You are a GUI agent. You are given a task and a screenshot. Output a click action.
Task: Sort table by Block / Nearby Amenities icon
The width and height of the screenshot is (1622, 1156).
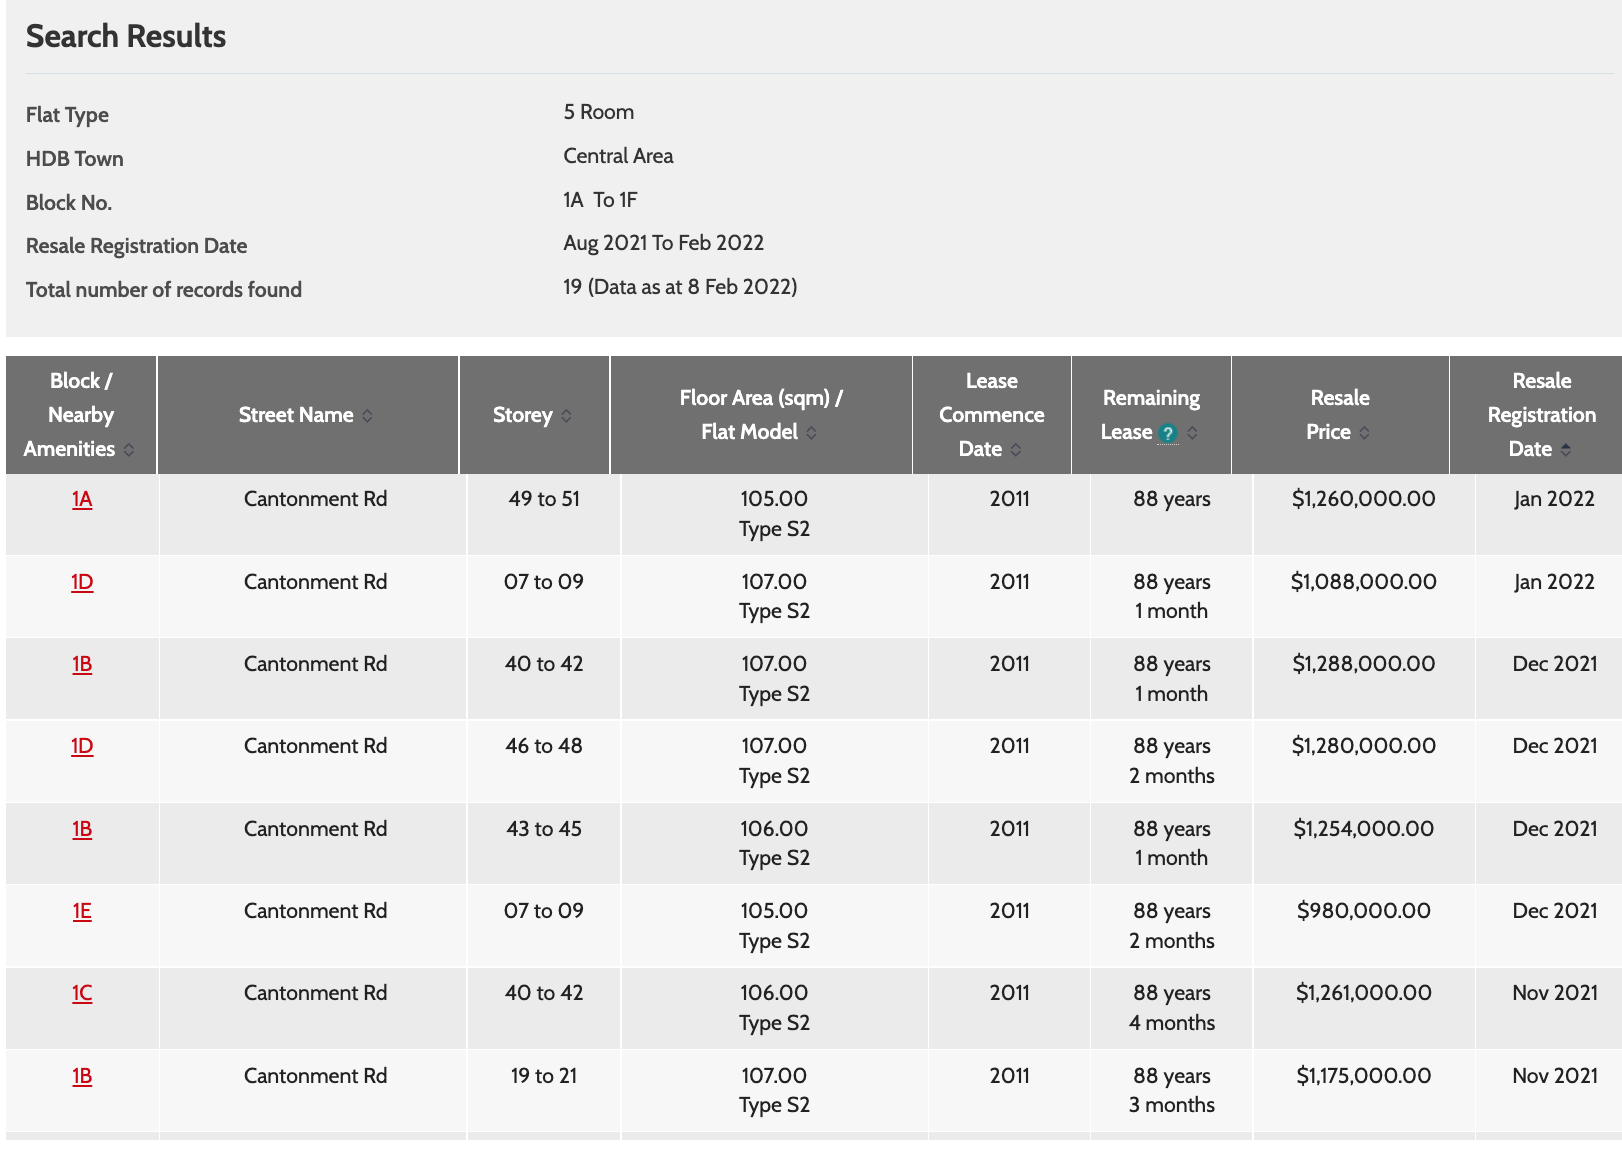click(129, 450)
